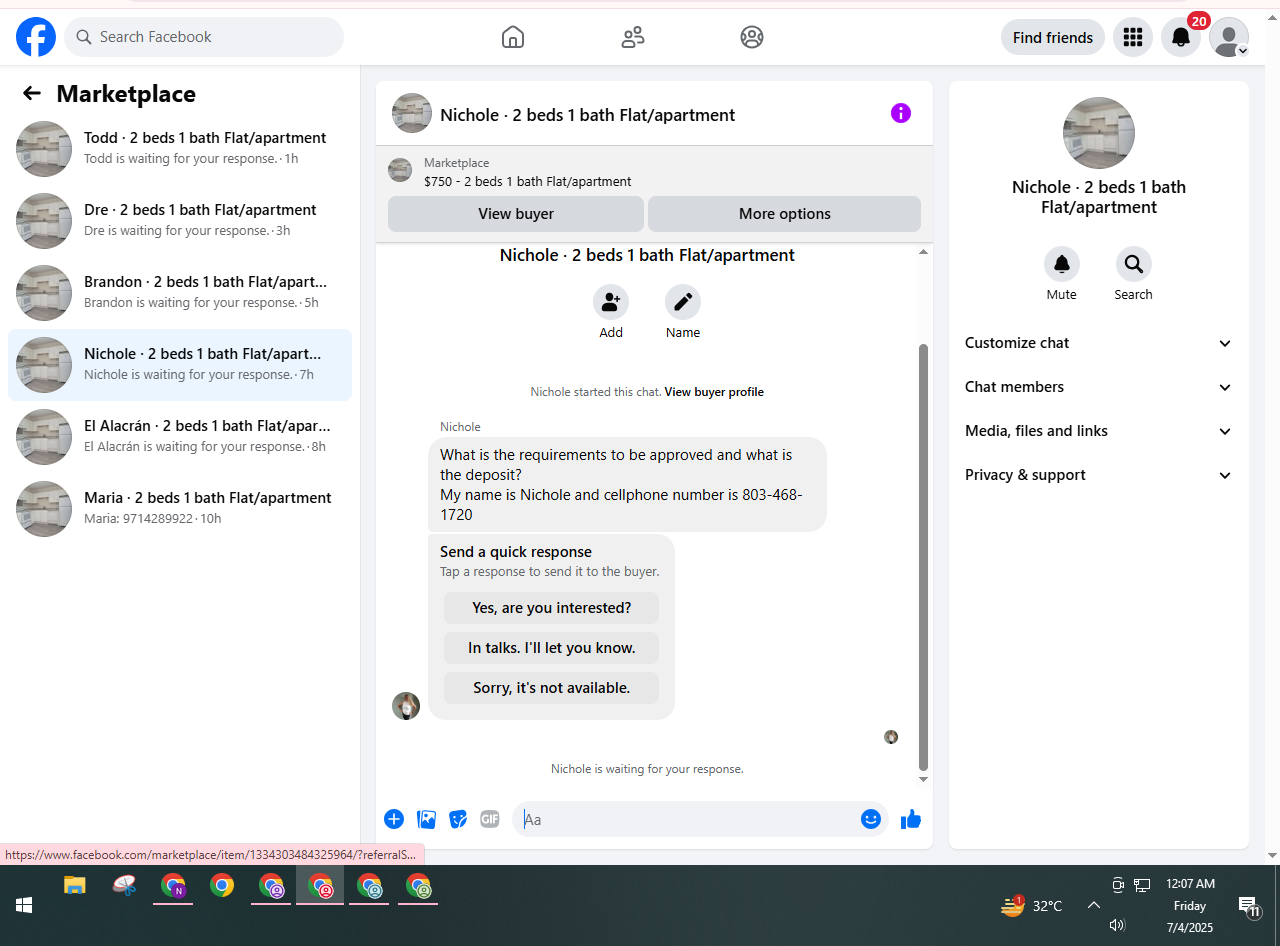The width and height of the screenshot is (1280, 946).
Task: Click the View buyer button
Action: tap(516, 214)
